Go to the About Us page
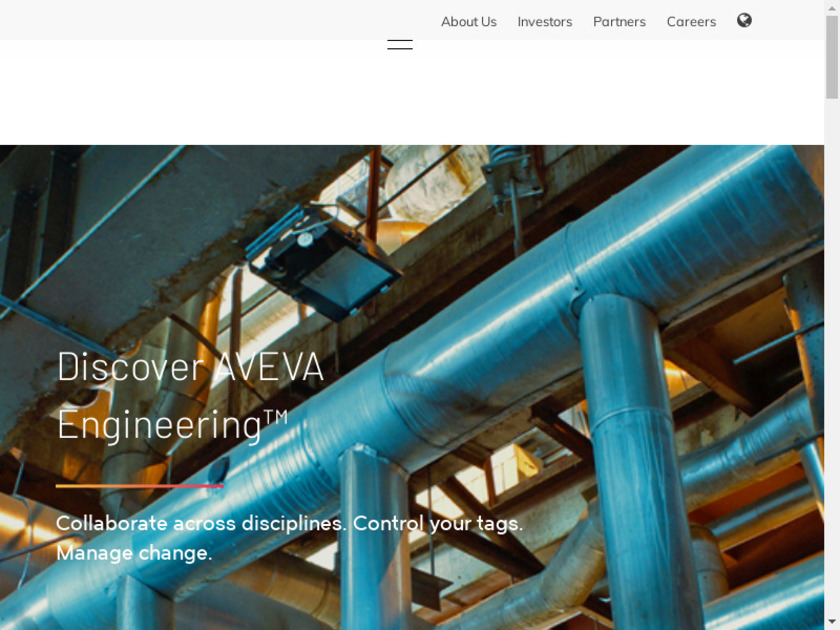This screenshot has height=630, width=840. (x=469, y=22)
